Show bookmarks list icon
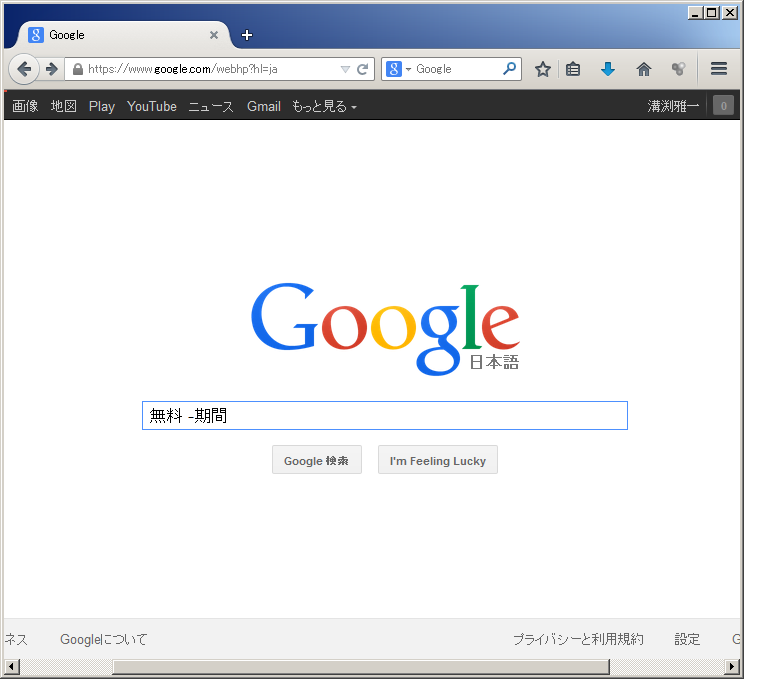The width and height of the screenshot is (768, 679). click(x=573, y=69)
